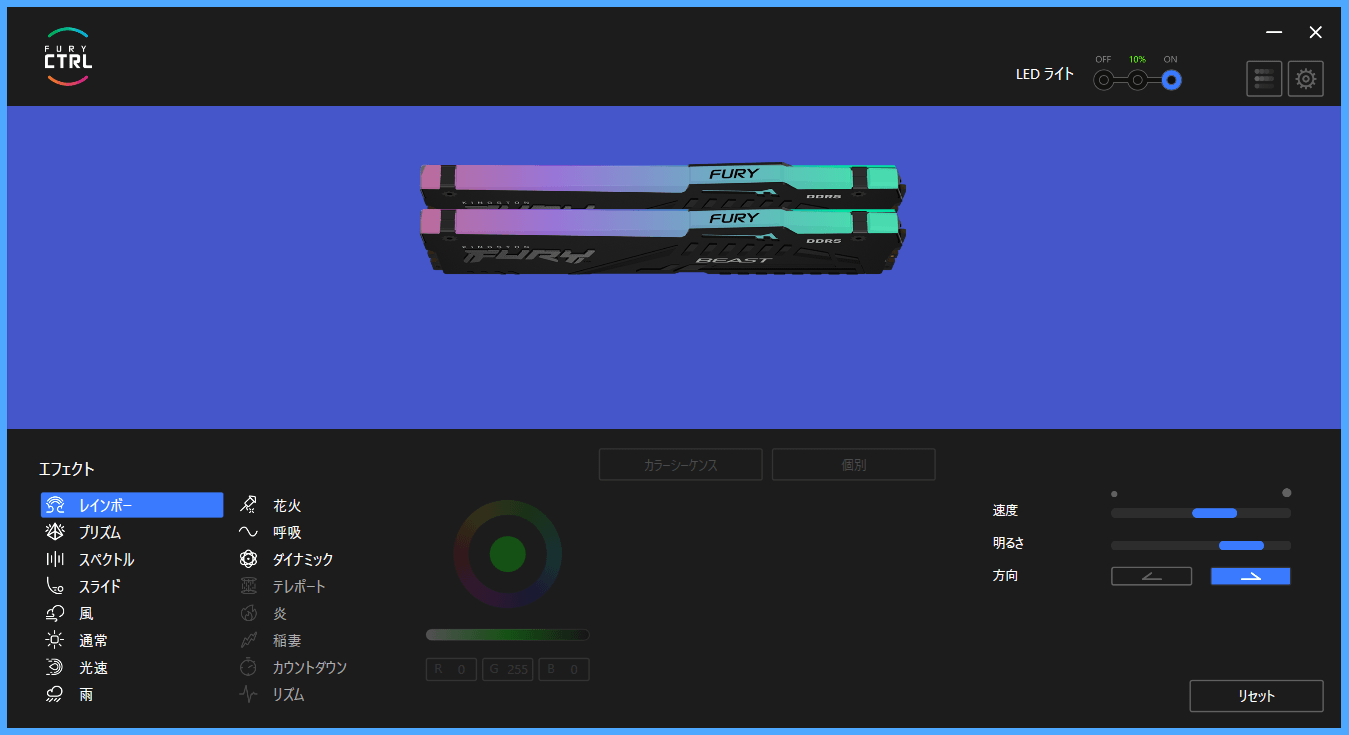Click the rainbow effect icon next to レインボー
This screenshot has width=1349, height=735.
[56, 506]
